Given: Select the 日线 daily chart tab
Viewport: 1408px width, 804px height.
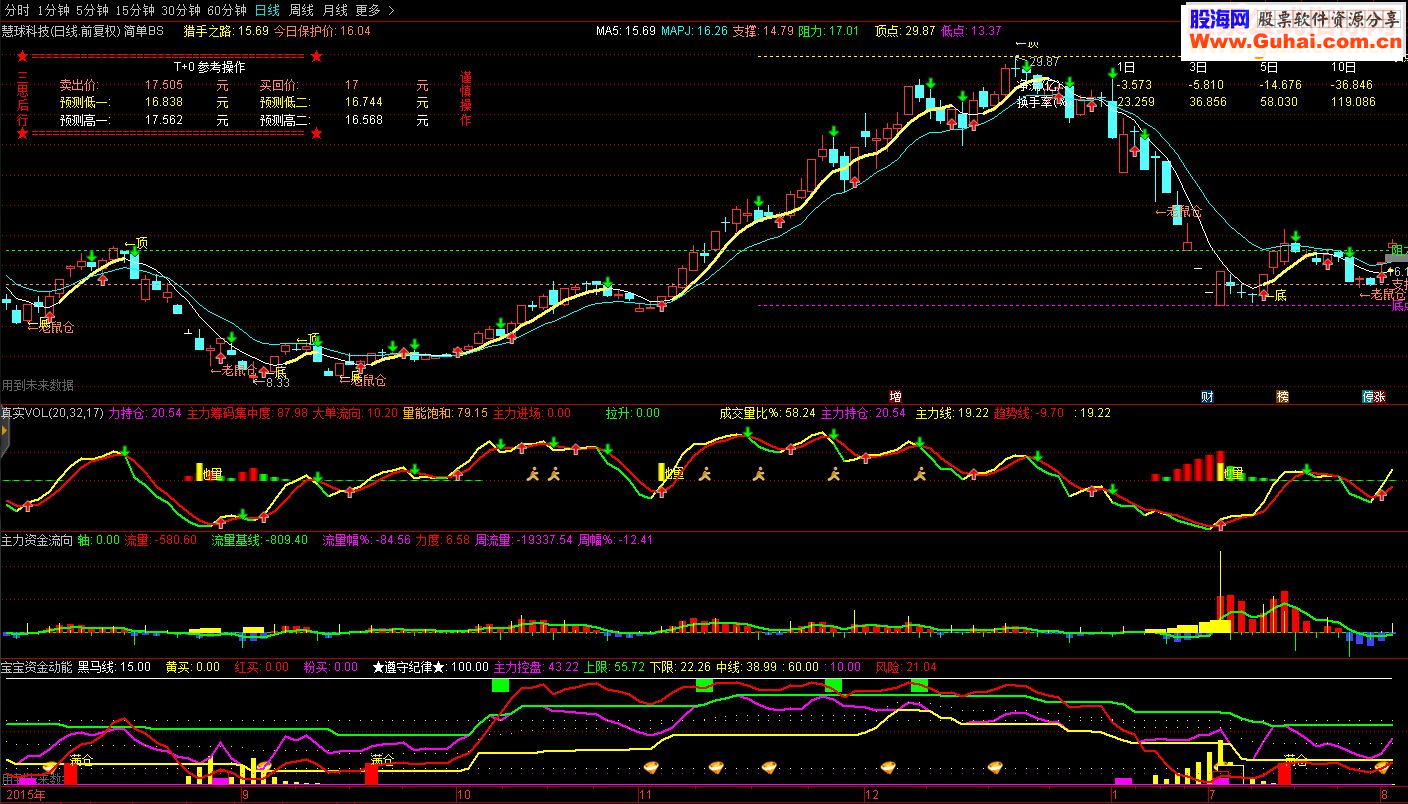Looking at the screenshot, I should click(x=267, y=10).
